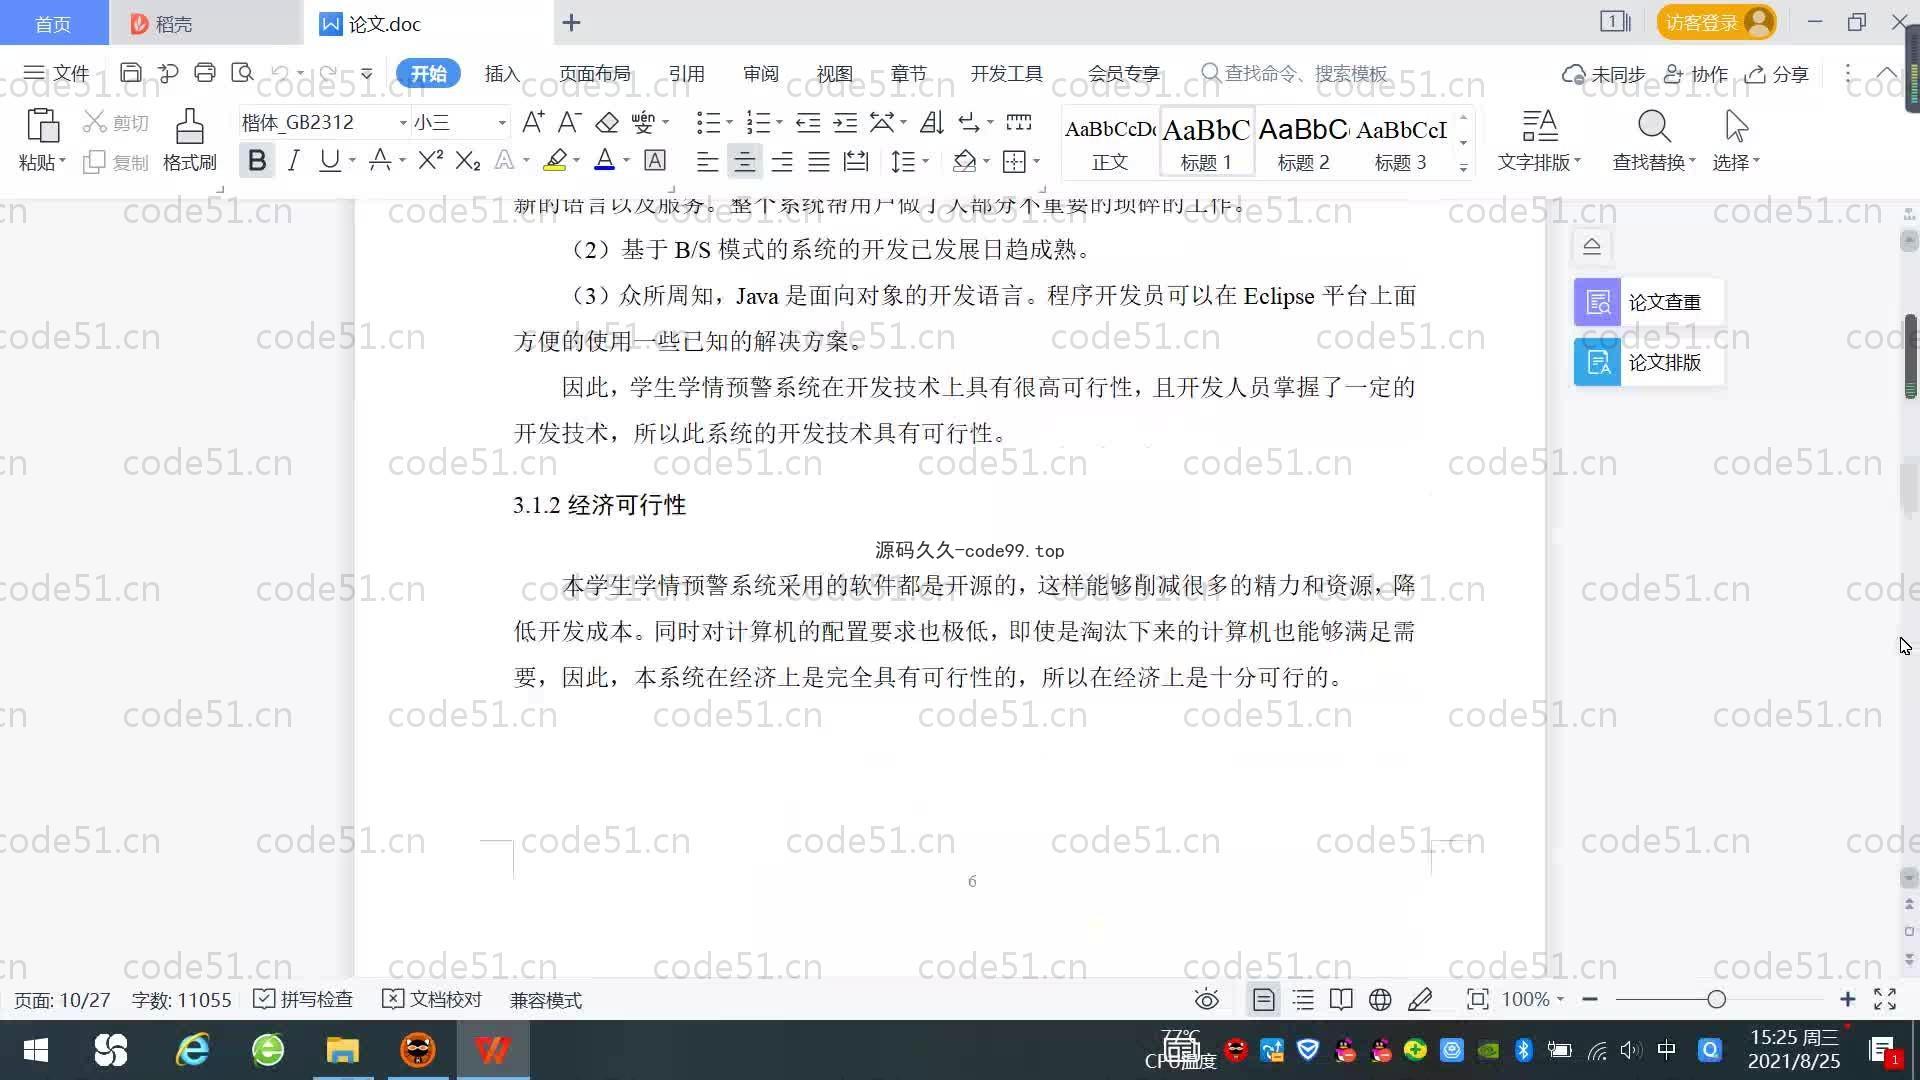The height and width of the screenshot is (1080, 1920).
Task: Open numbered list dropdown arrow
Action: coord(779,123)
